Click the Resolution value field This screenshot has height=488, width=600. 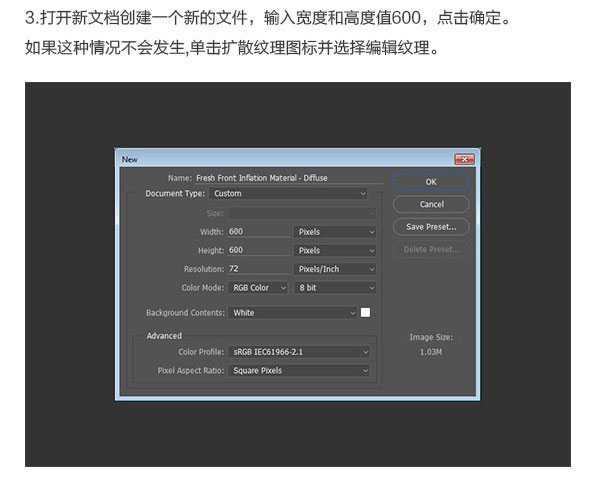(x=258, y=269)
